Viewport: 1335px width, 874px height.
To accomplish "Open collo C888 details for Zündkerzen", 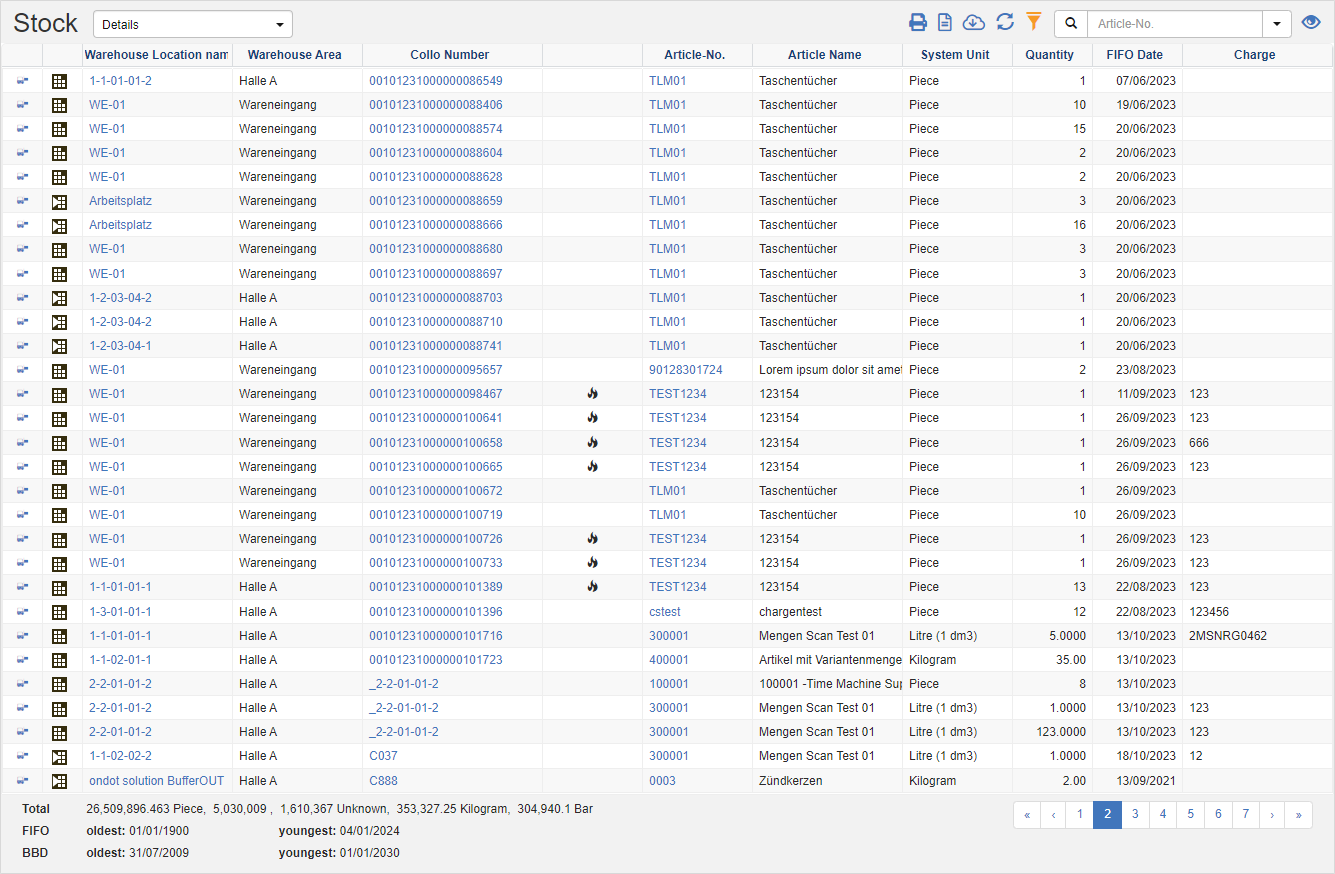I will pos(384,781).
